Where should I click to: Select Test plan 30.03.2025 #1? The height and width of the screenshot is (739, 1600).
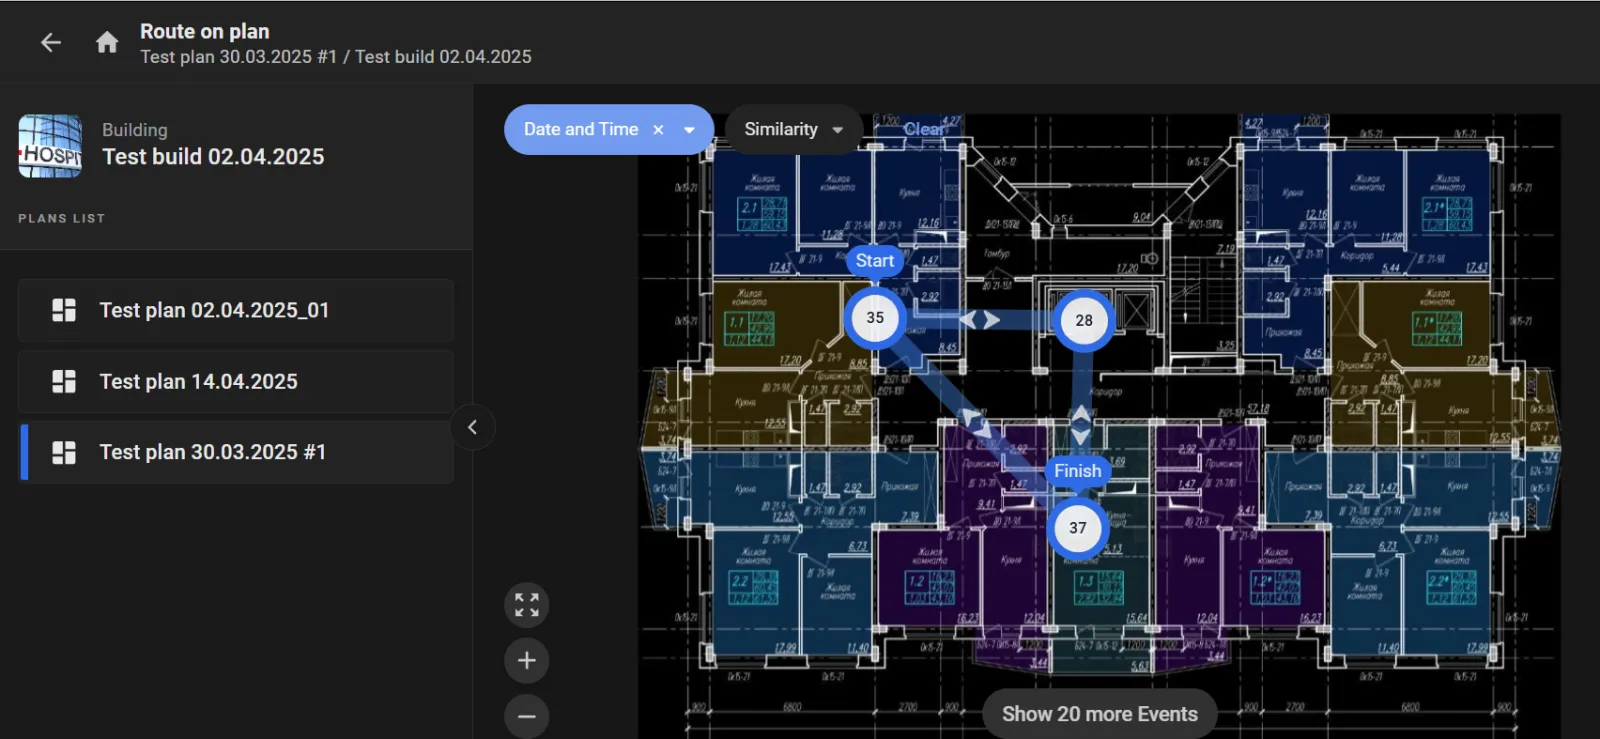click(236, 452)
